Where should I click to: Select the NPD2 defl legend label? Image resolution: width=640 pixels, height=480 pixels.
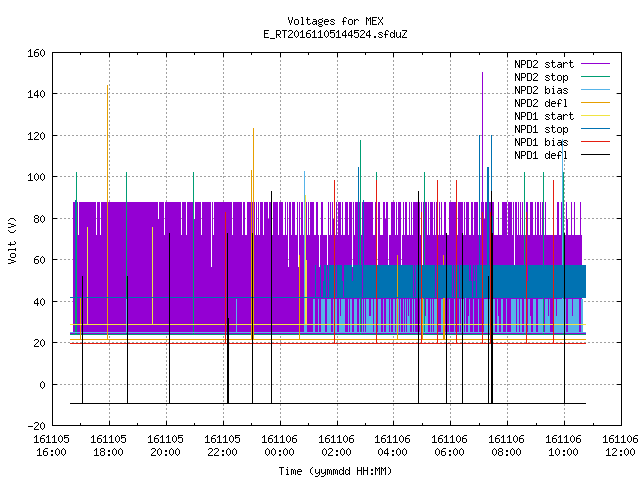(x=541, y=103)
